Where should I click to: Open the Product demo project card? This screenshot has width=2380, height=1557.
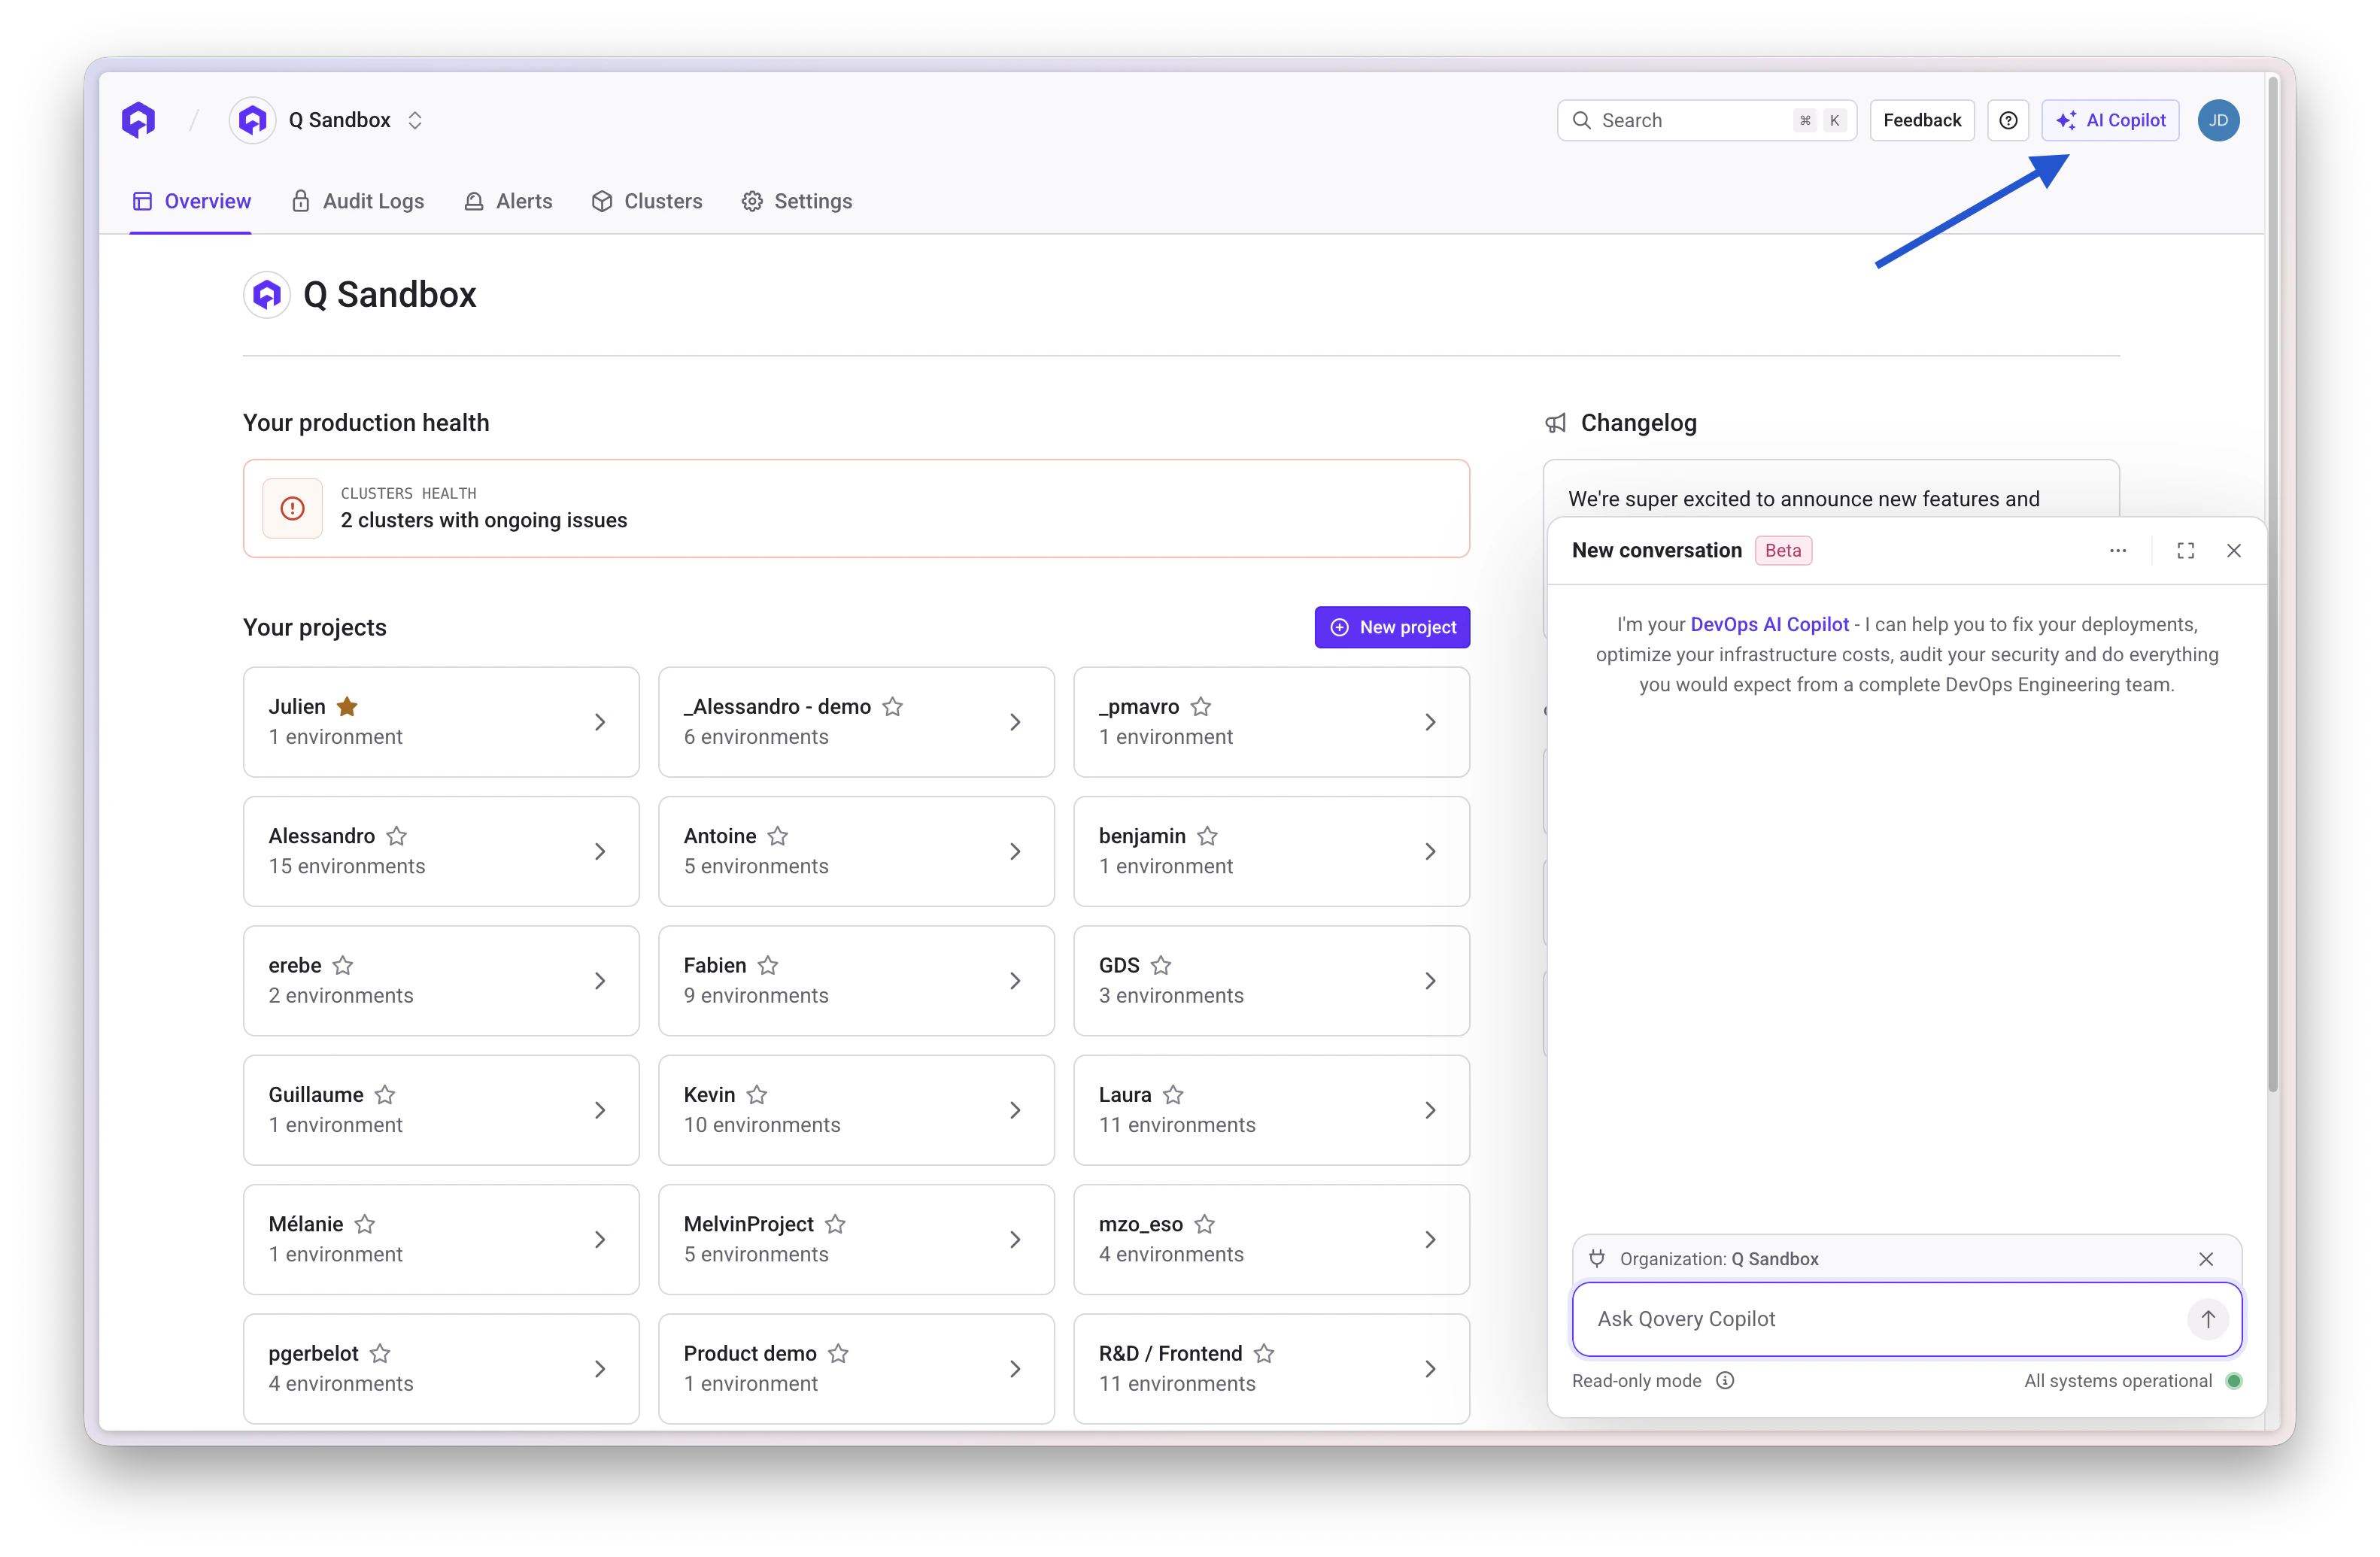click(856, 1369)
